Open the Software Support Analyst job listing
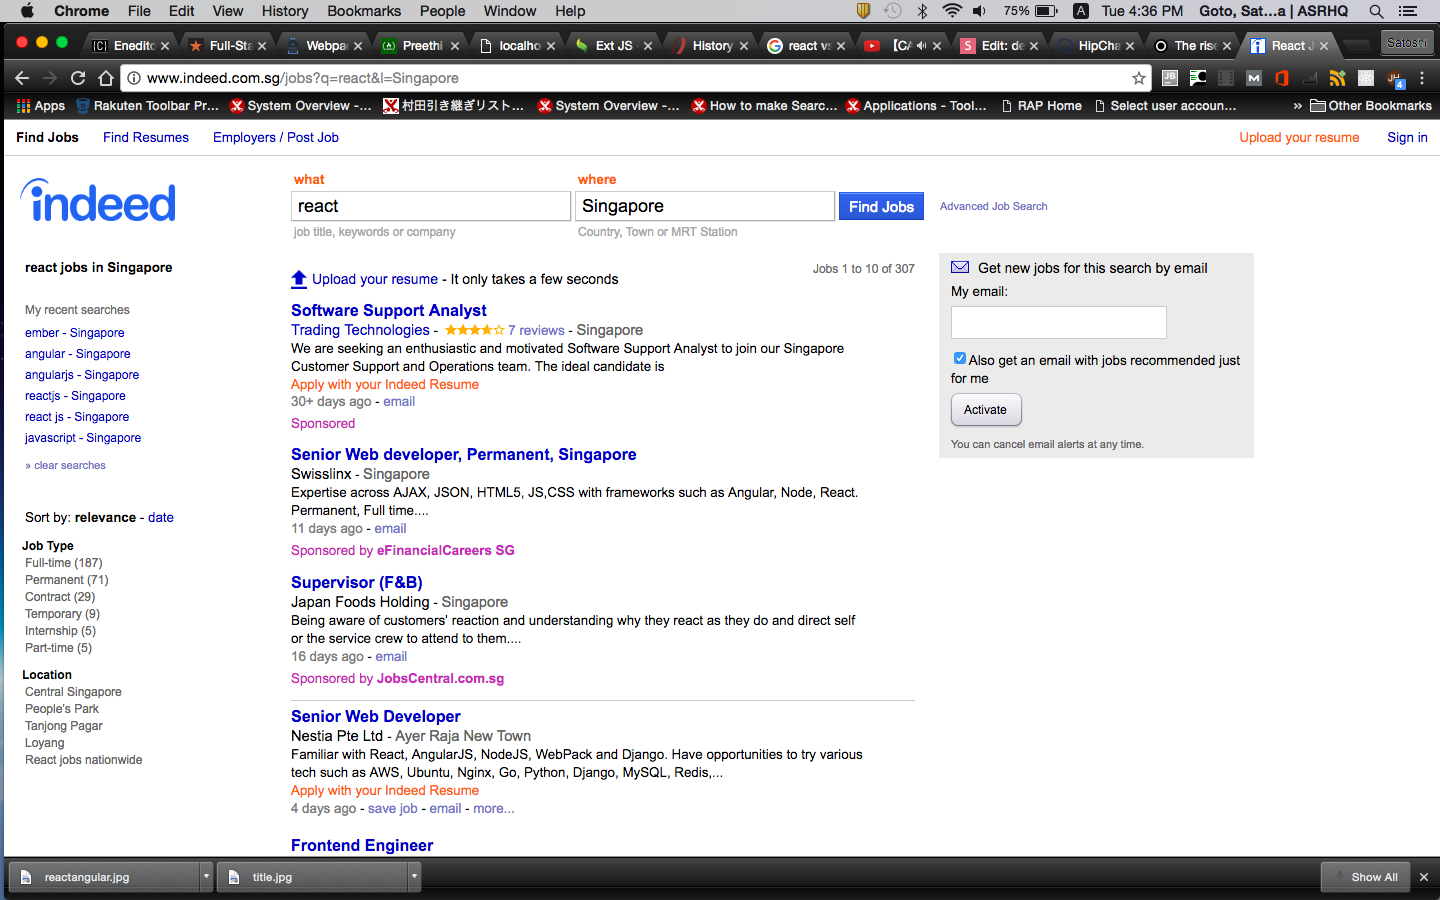Screen dimensions: 1440x900 pos(389,310)
